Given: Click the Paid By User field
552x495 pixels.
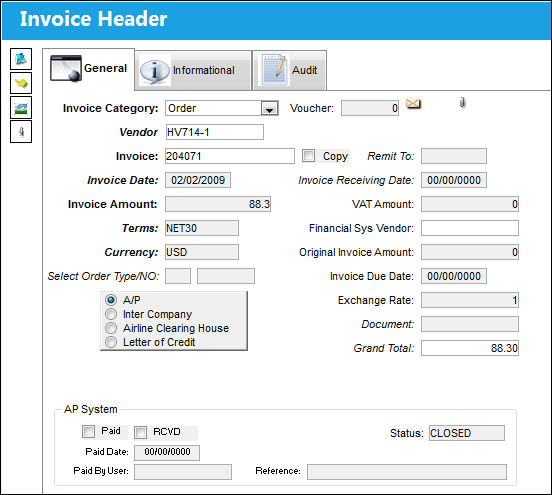Looking at the screenshot, I should click(183, 472).
